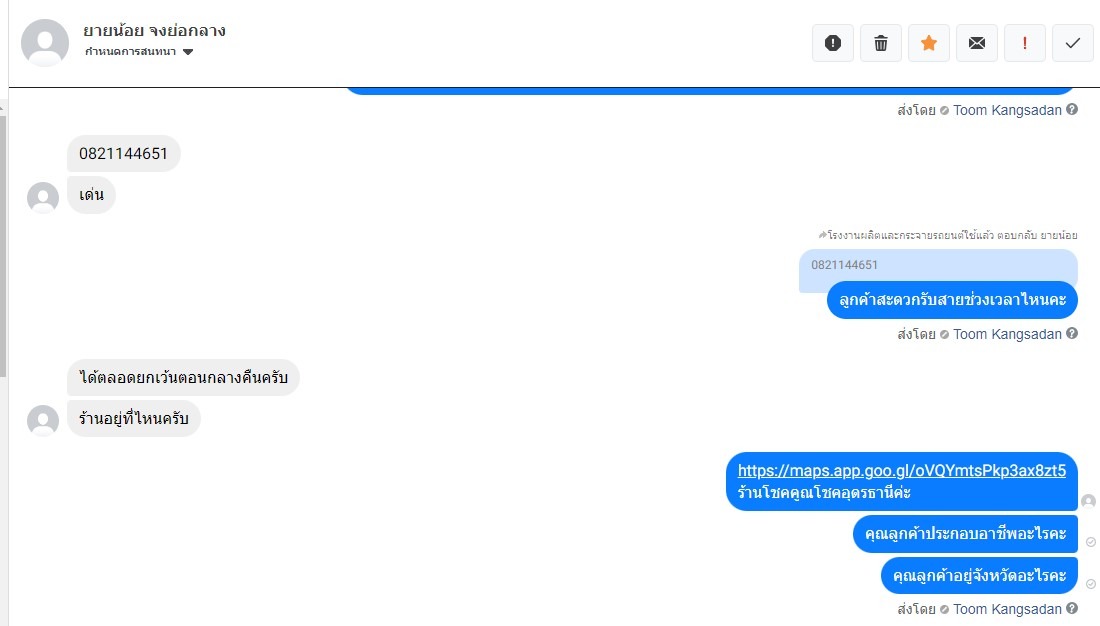Open the maps.app.goo.gl location link
This screenshot has height=626, width=1100.
point(901,470)
